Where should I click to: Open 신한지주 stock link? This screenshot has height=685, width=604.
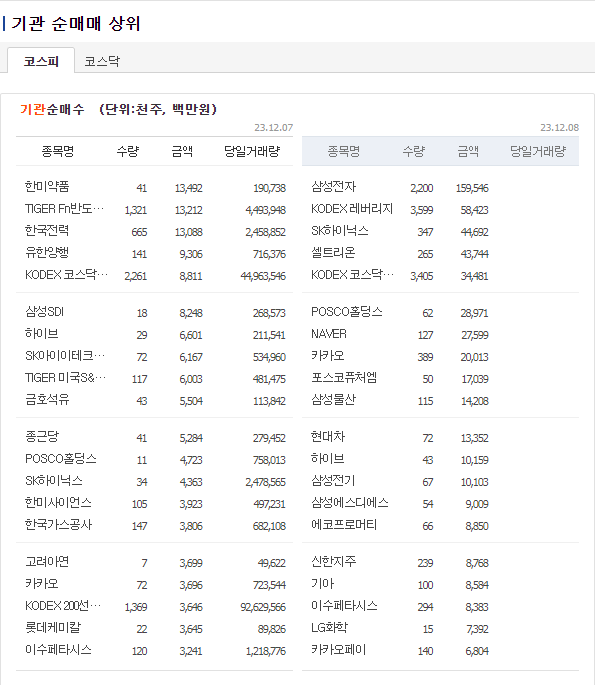(x=334, y=561)
